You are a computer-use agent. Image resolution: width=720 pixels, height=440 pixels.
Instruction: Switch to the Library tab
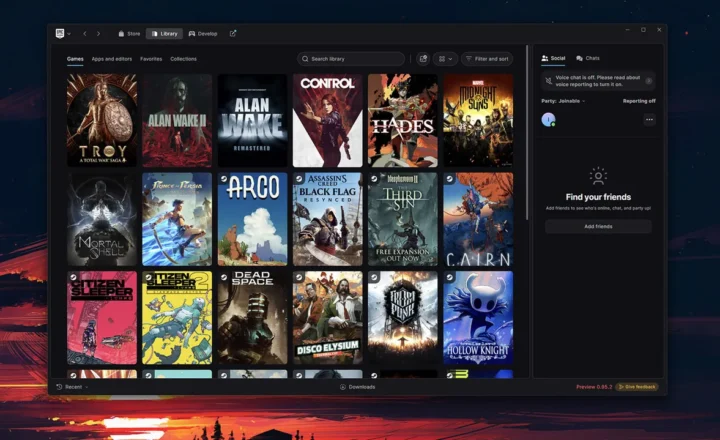click(x=164, y=34)
